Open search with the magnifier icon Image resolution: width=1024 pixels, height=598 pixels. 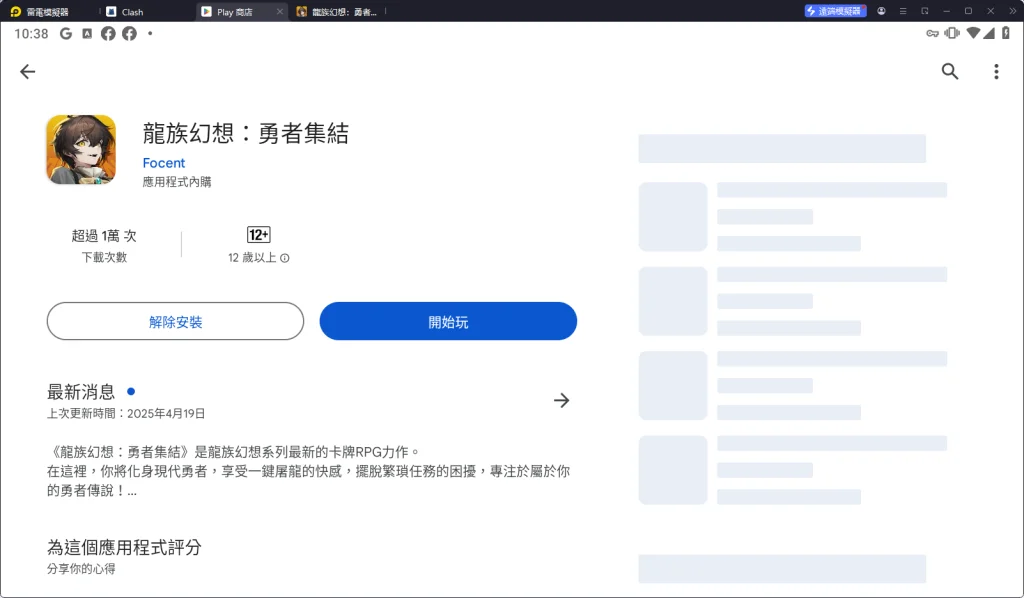point(950,71)
